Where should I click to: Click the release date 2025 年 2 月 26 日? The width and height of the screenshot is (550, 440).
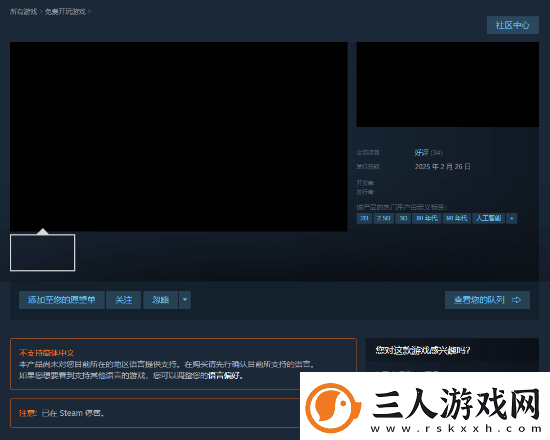442,166
